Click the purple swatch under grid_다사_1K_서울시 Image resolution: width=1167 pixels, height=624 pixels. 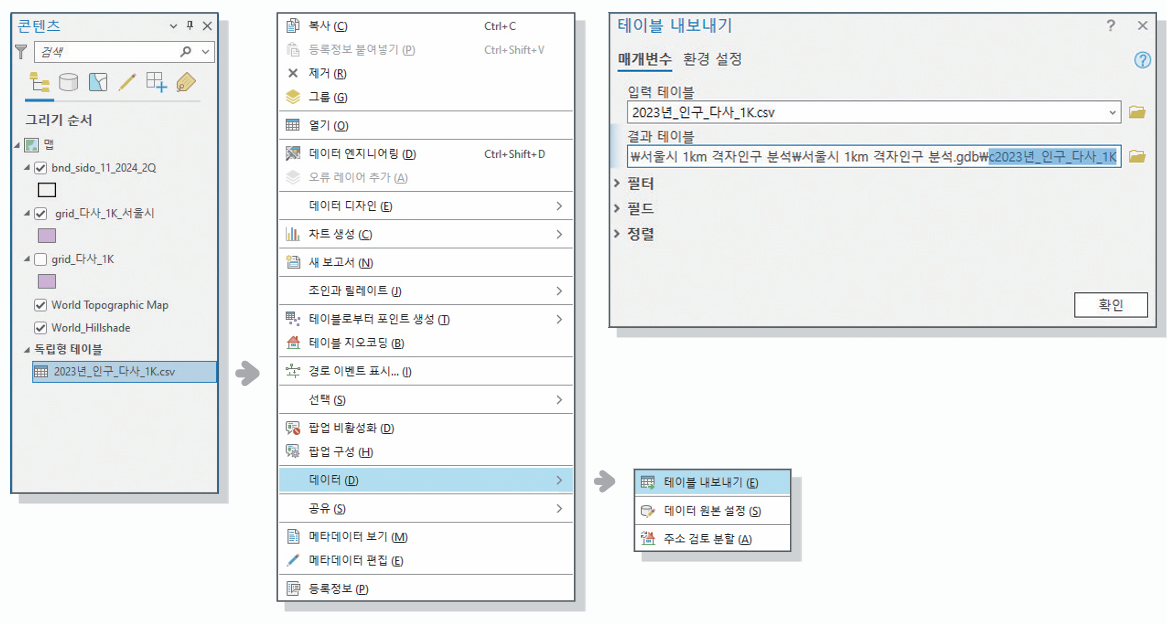[x=47, y=235]
